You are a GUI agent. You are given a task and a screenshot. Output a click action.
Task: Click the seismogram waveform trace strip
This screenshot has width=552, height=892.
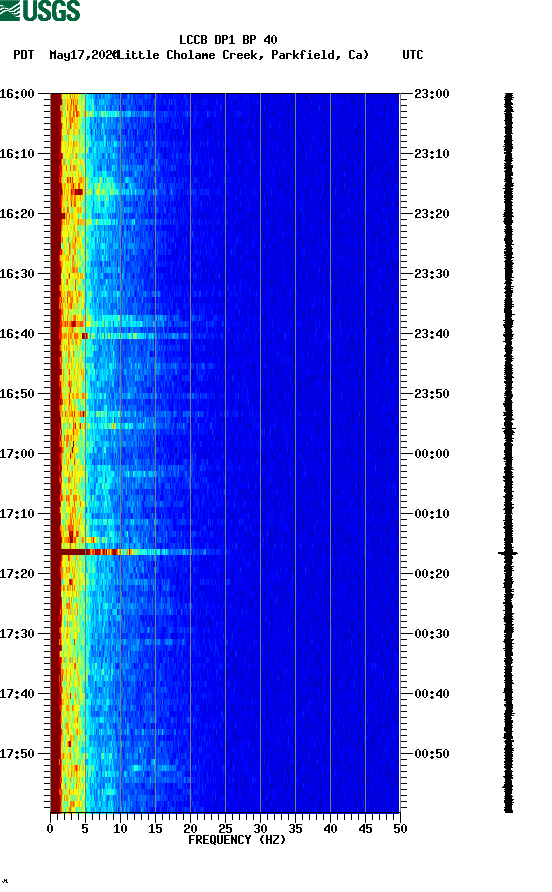pyautogui.click(x=508, y=453)
